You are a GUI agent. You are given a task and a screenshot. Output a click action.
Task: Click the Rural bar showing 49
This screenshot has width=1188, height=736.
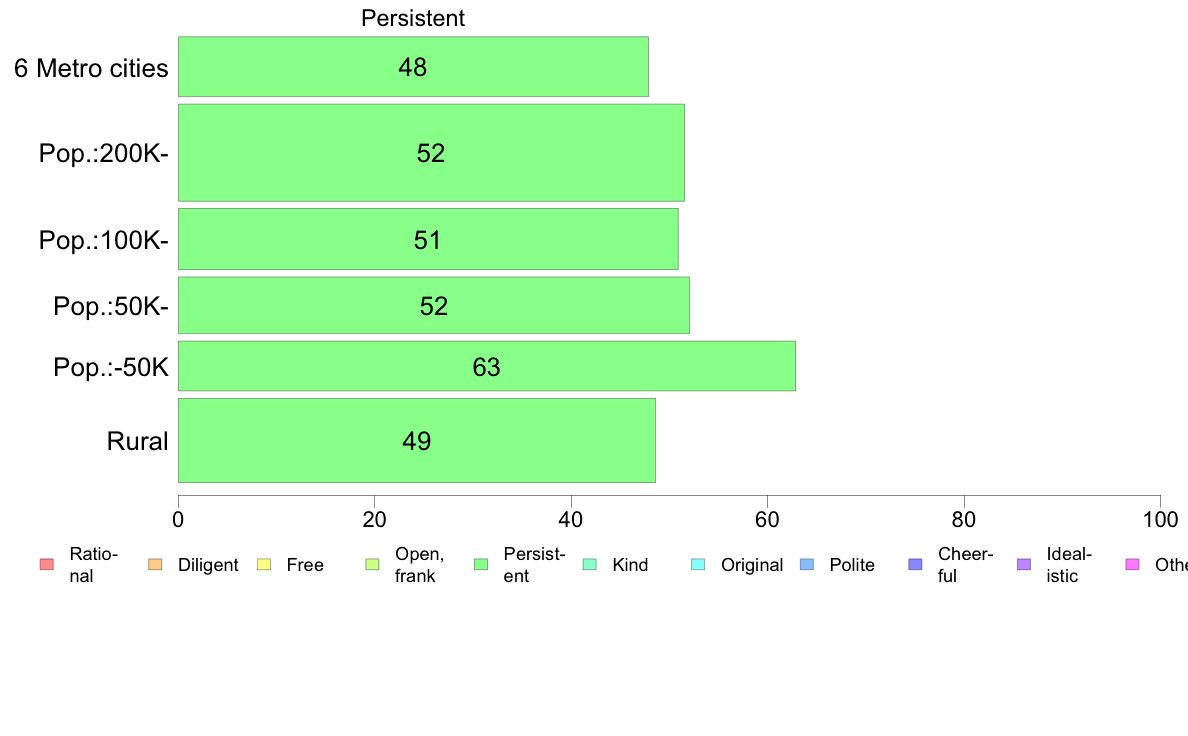click(417, 440)
